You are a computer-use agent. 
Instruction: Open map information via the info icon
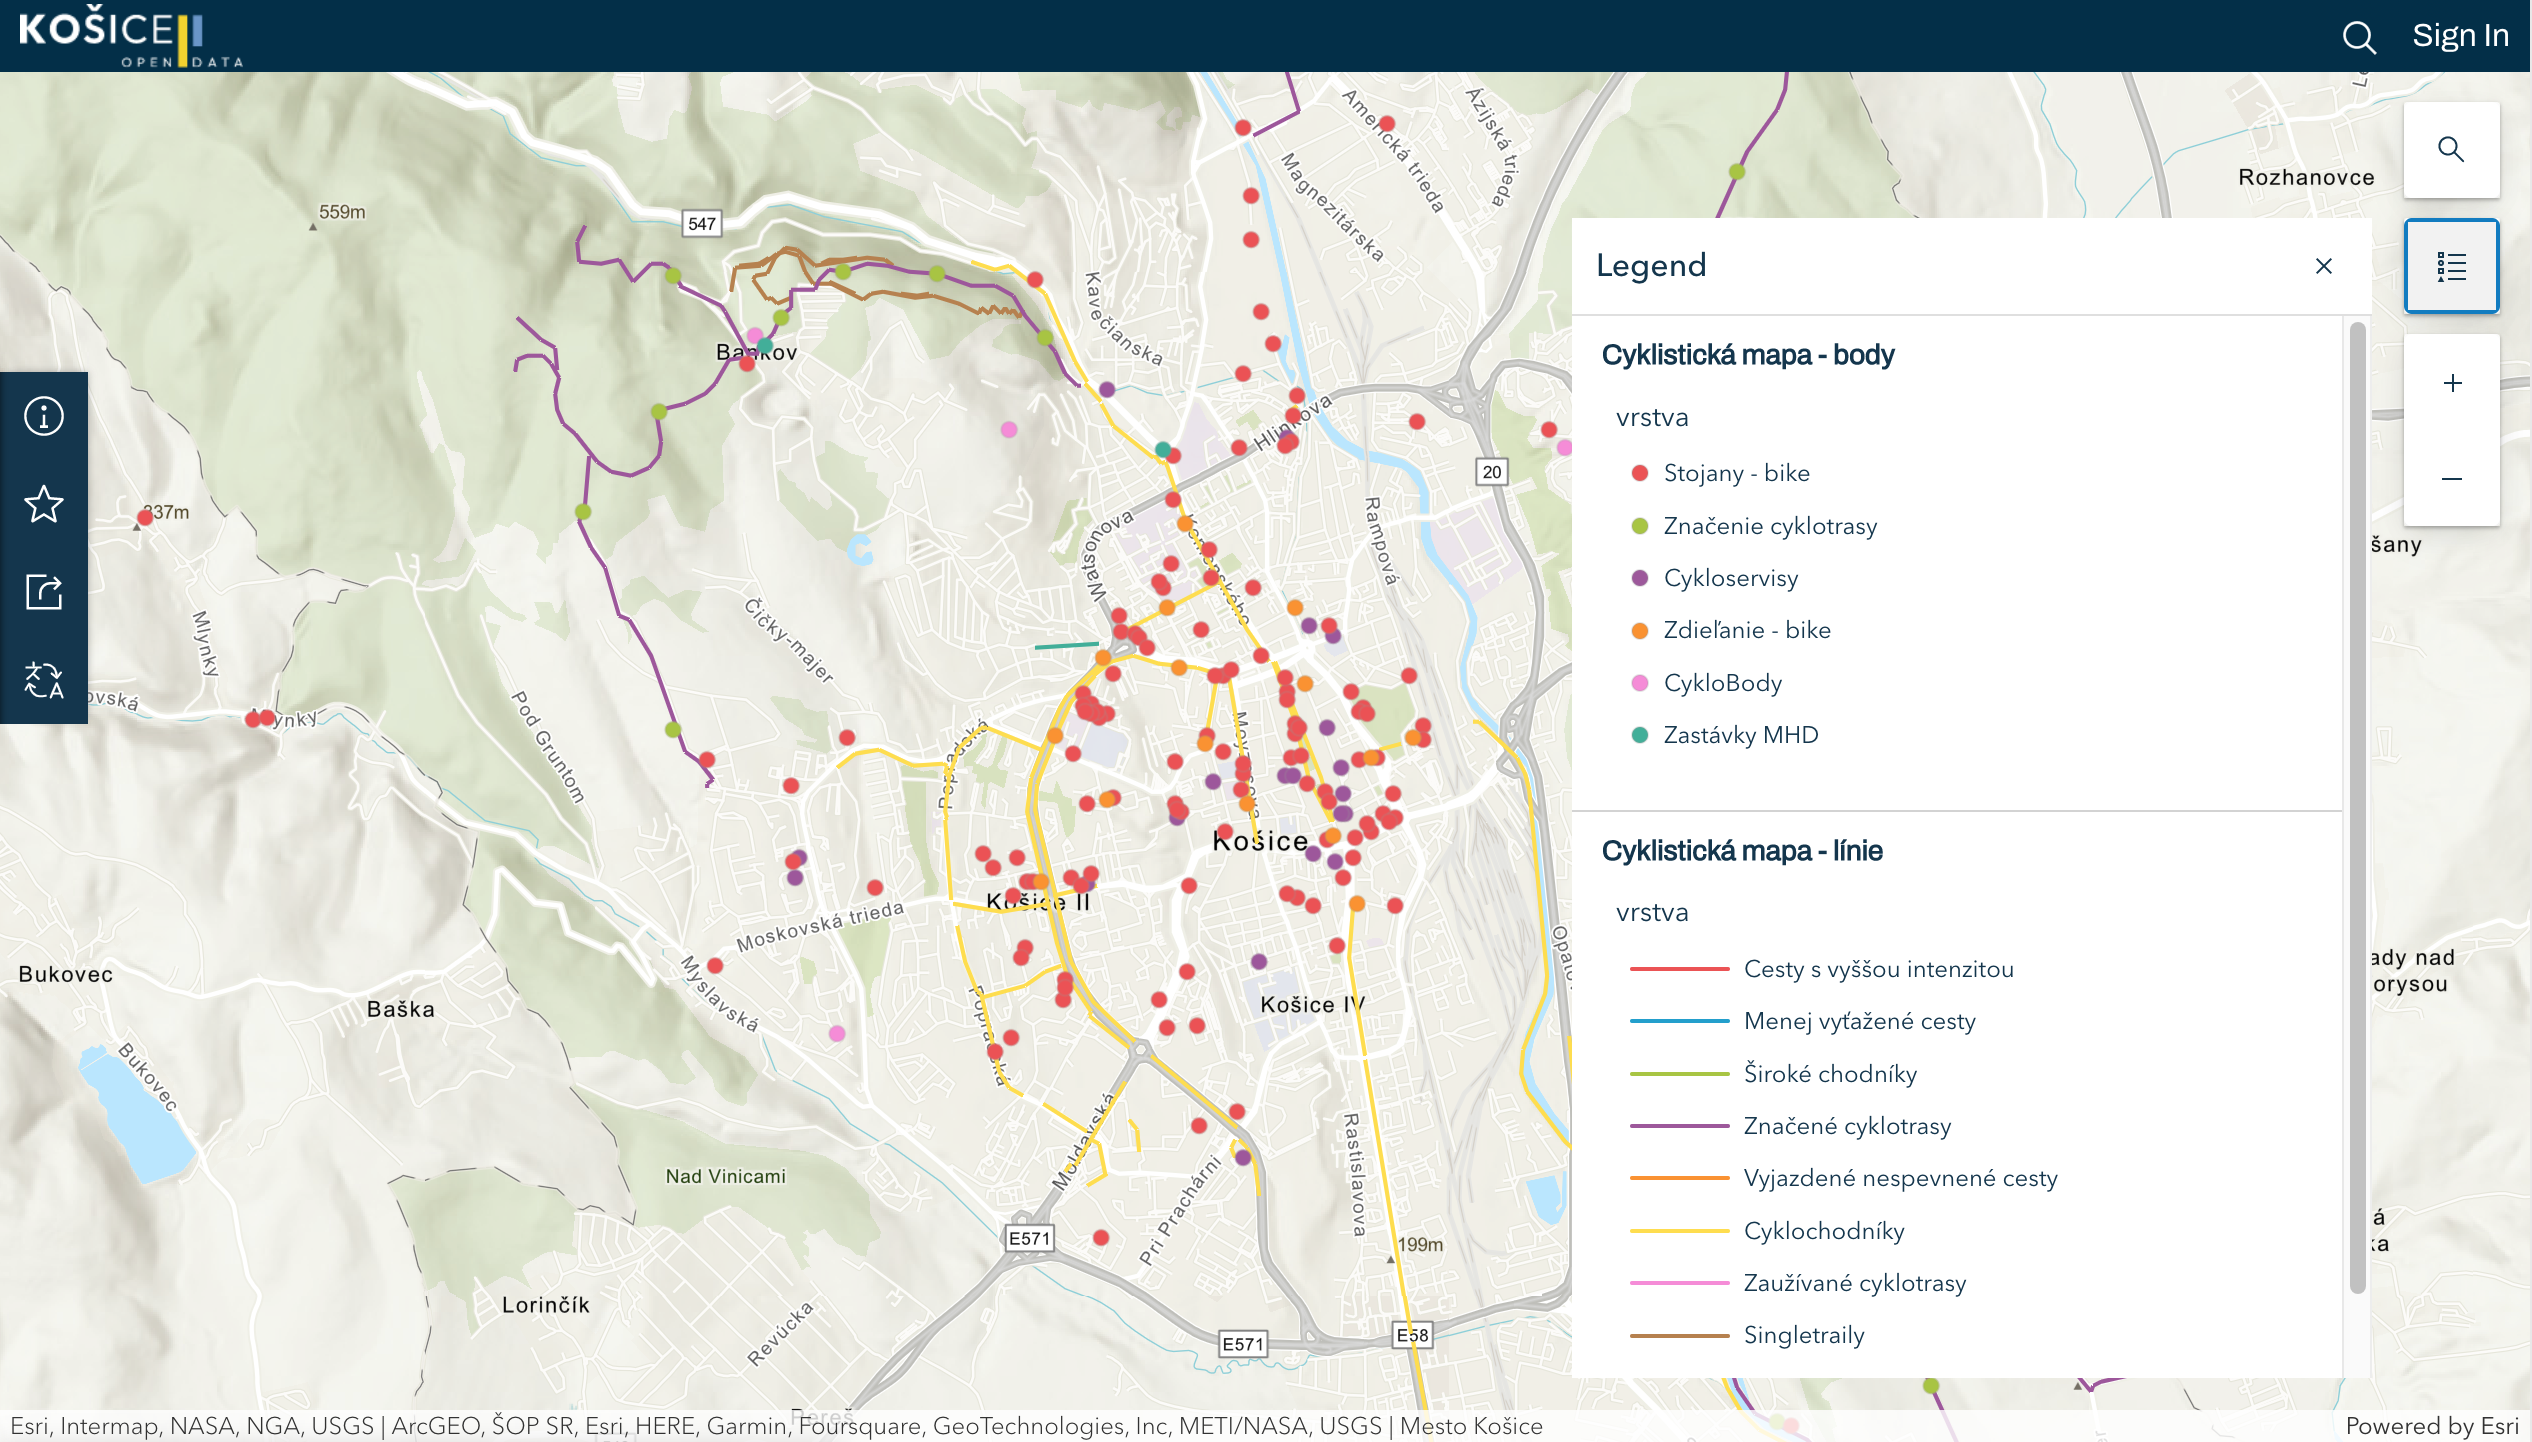click(43, 416)
